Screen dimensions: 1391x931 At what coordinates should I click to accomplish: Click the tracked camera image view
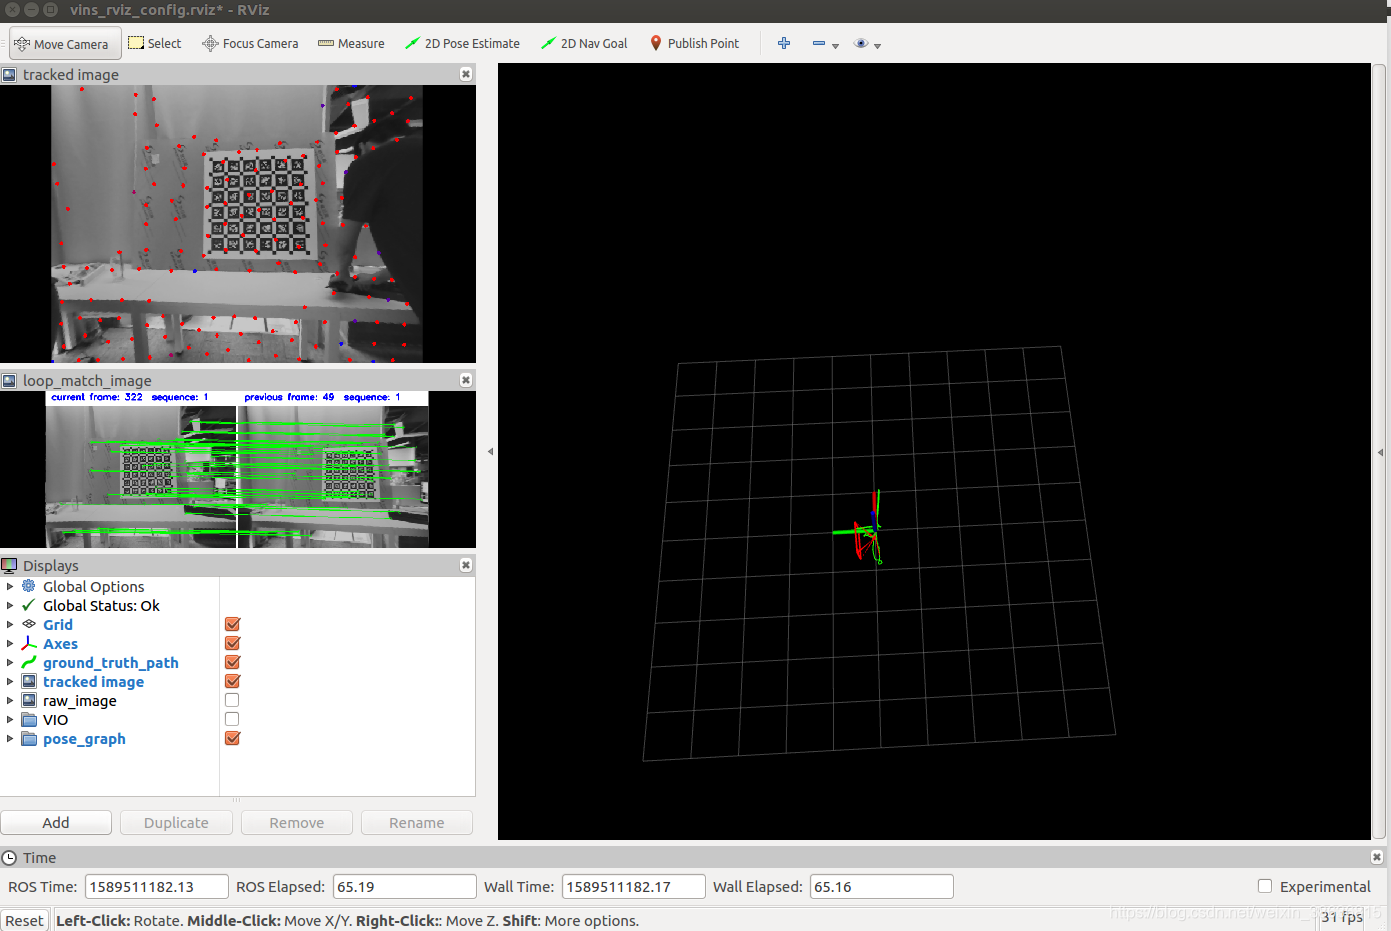[237, 223]
